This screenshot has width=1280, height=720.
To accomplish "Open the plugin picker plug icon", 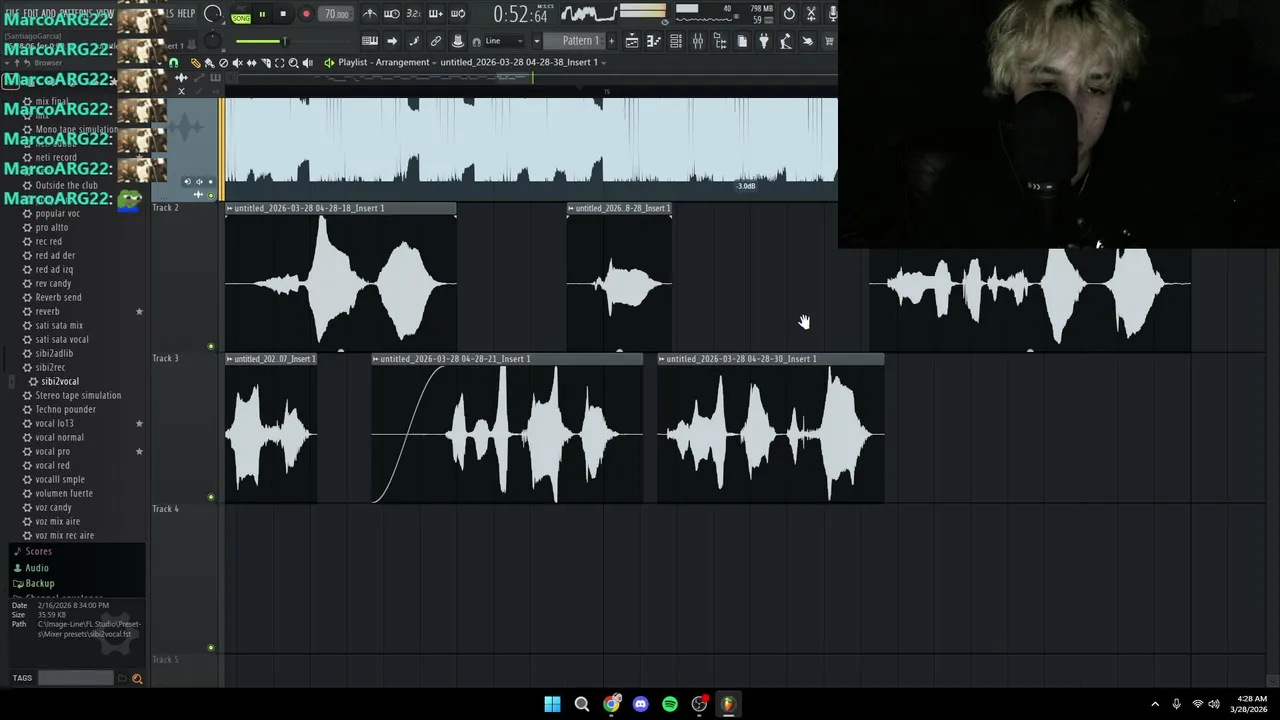I will click(x=764, y=41).
